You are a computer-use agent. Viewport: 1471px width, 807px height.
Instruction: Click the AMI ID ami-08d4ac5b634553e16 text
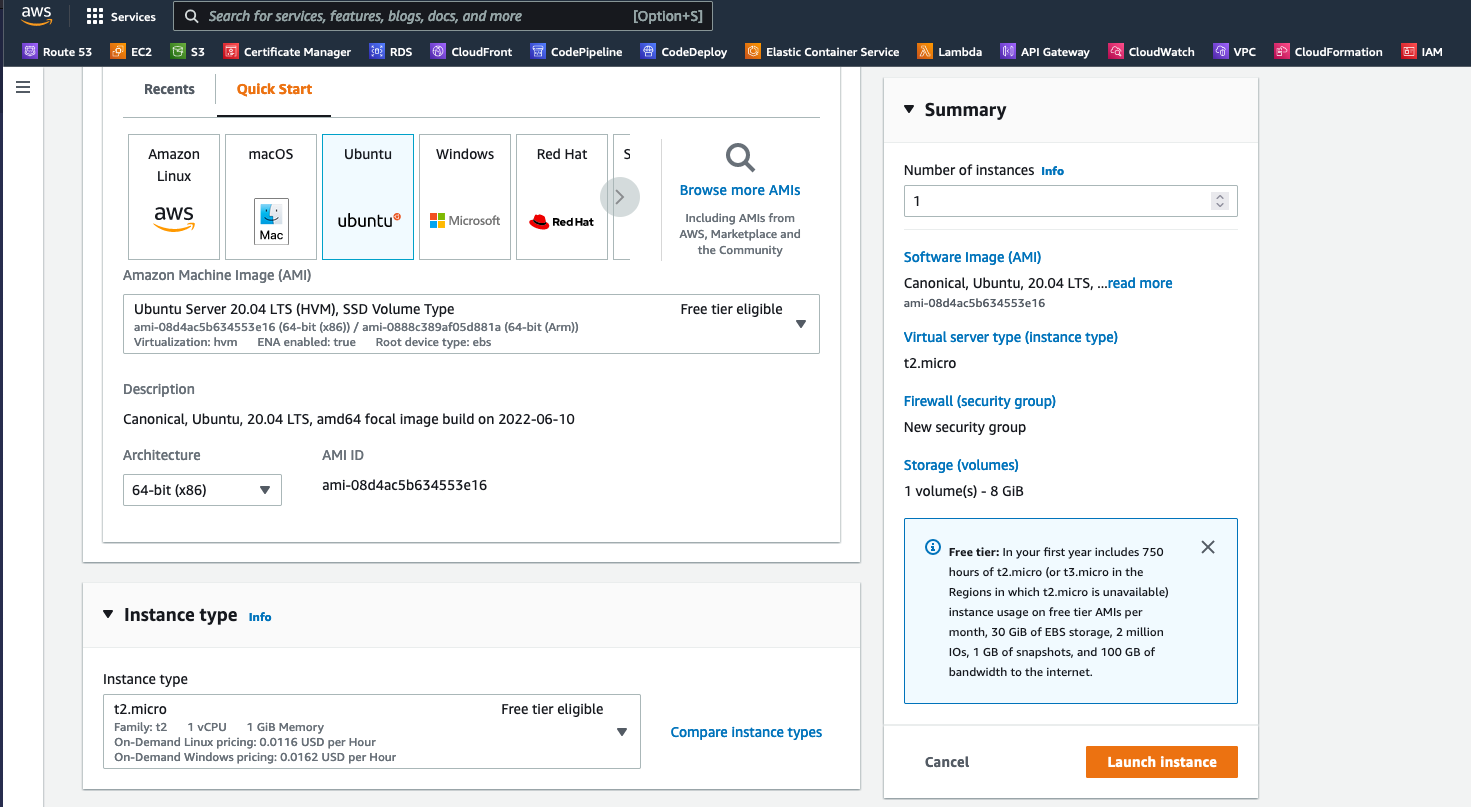tap(404, 485)
